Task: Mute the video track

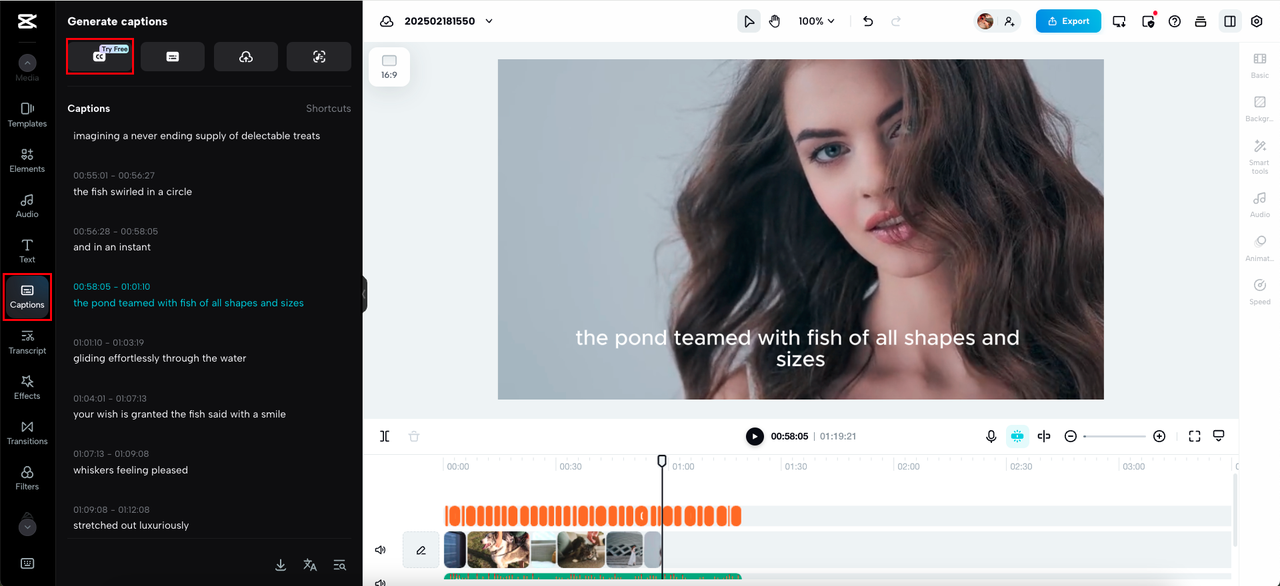Action: click(380, 550)
